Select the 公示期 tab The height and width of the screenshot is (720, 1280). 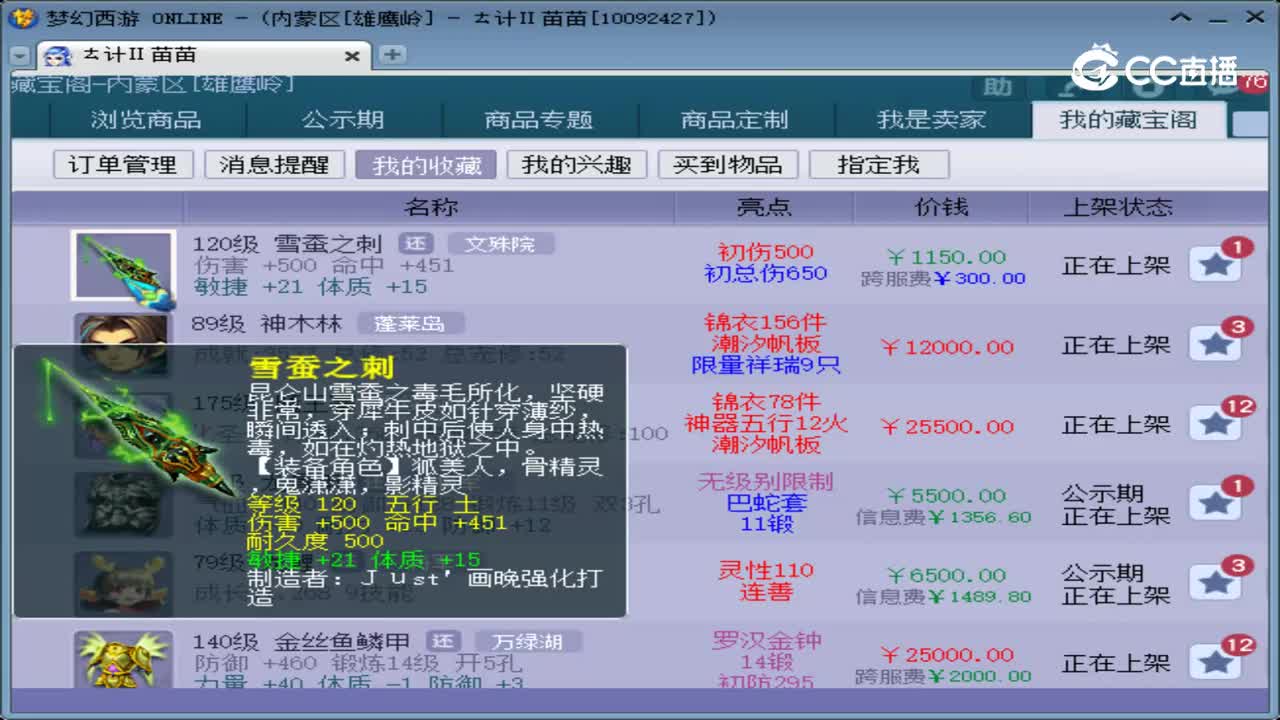coord(343,119)
